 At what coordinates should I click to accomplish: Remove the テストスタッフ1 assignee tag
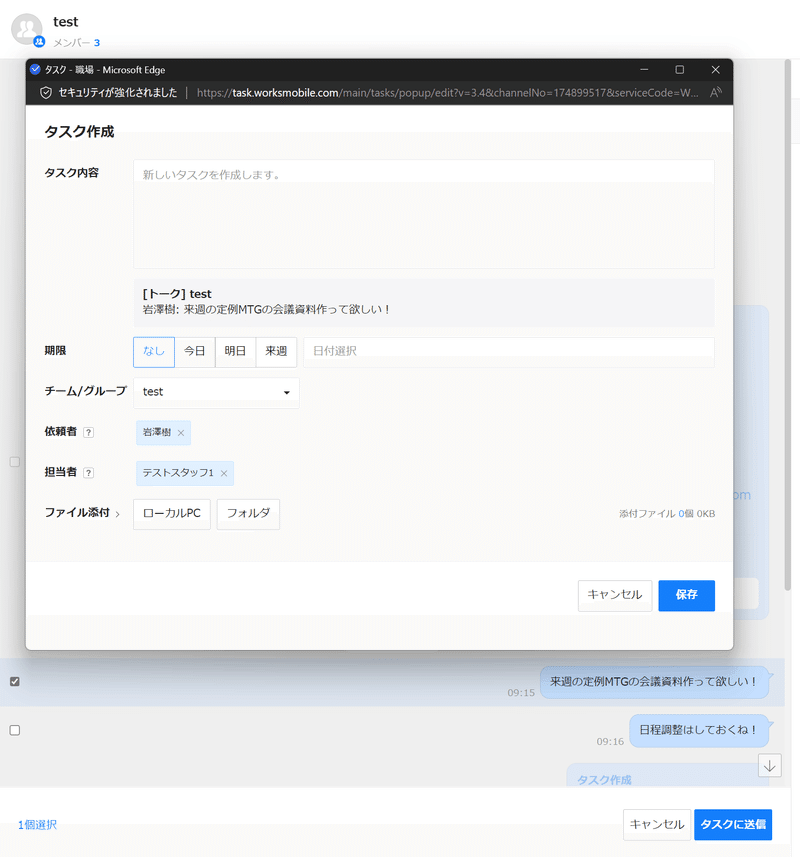click(x=224, y=473)
